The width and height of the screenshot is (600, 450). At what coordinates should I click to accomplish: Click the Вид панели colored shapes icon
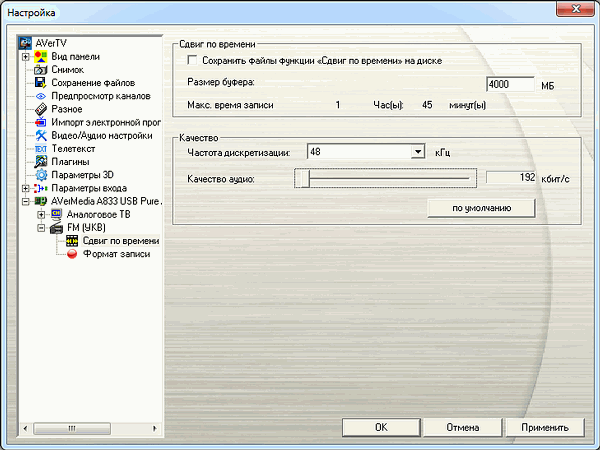coord(41,57)
